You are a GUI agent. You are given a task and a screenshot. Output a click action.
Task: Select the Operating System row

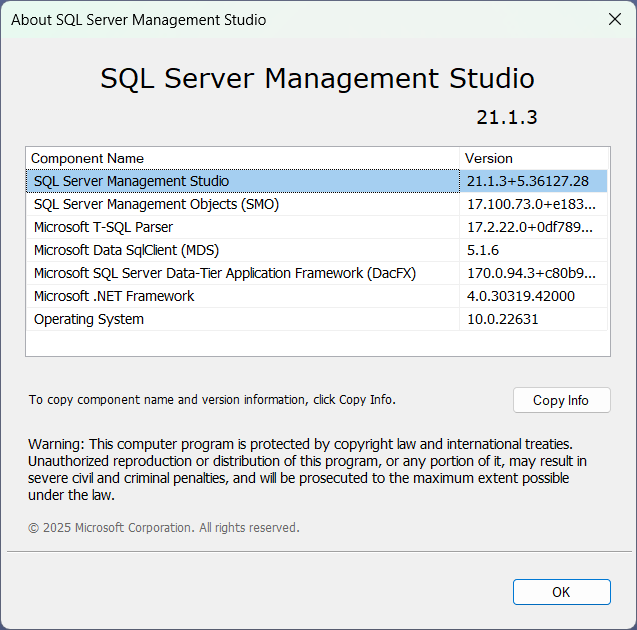pyautogui.click(x=317, y=319)
